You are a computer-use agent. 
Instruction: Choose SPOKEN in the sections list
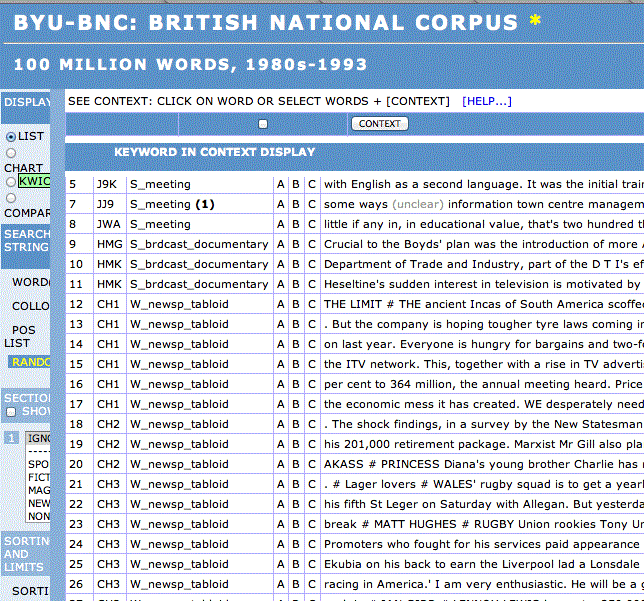pyautogui.click(x=38, y=464)
